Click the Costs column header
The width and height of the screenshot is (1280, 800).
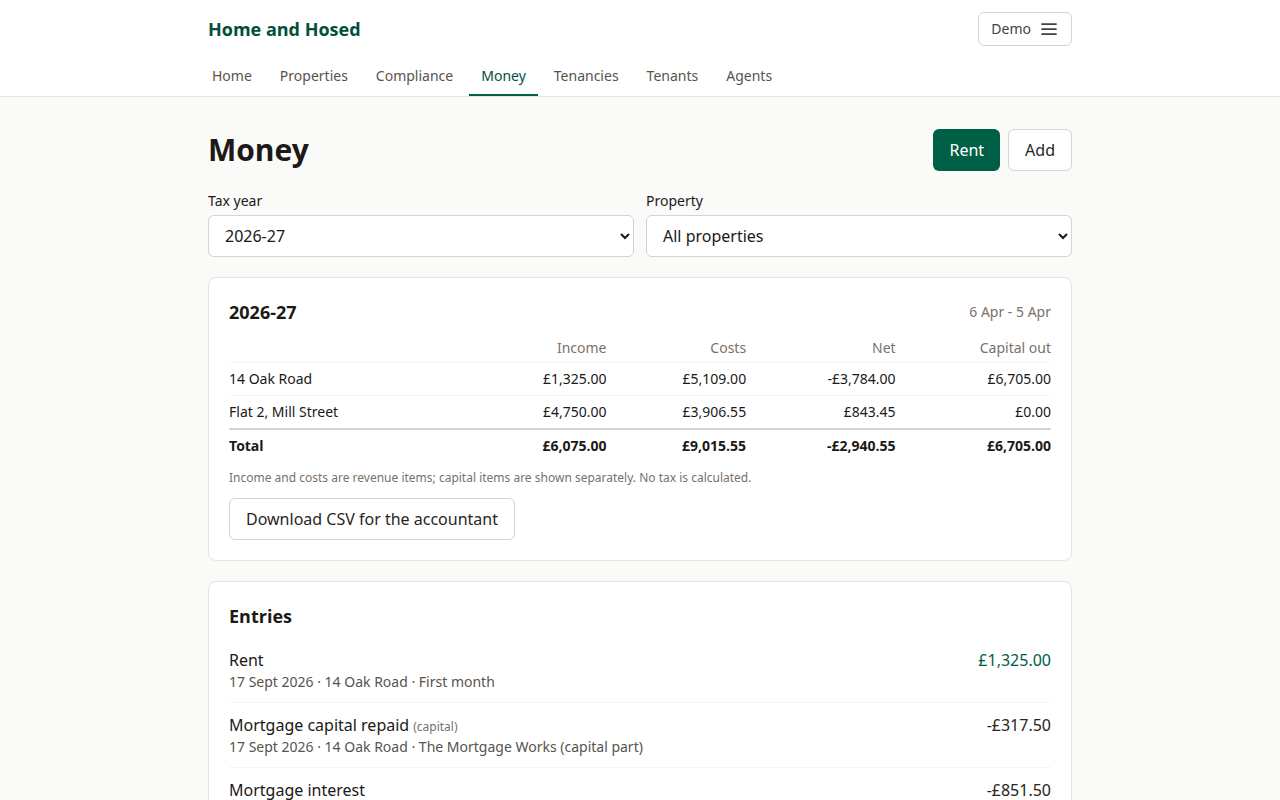728,348
